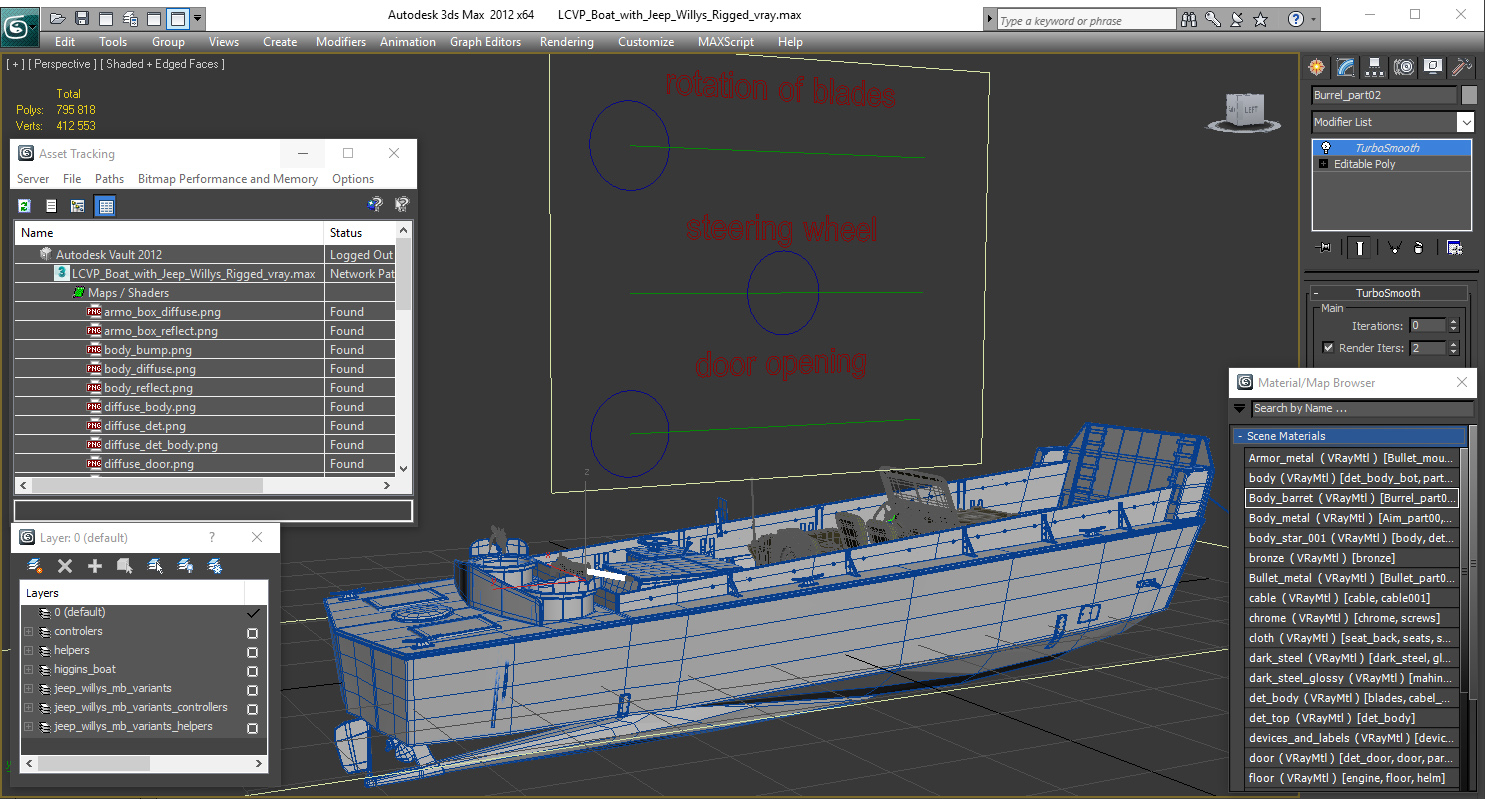1485x799 pixels.
Task: Click the Name column header in Asset Tracking
Action: coord(169,232)
